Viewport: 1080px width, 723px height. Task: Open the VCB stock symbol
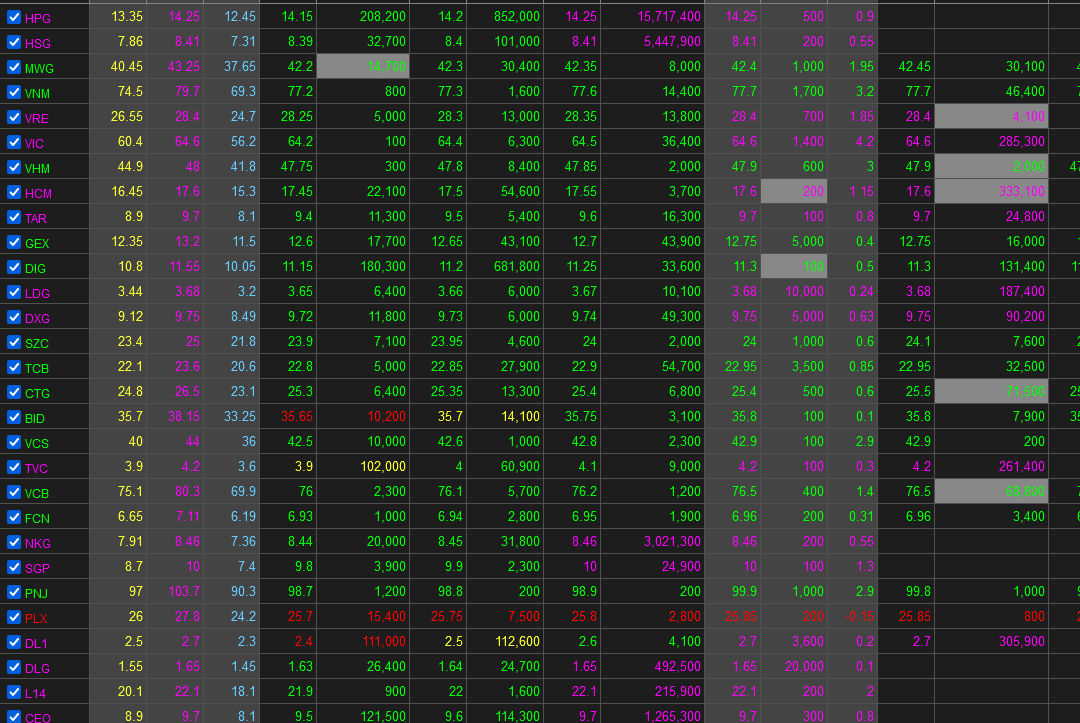pos(37,494)
